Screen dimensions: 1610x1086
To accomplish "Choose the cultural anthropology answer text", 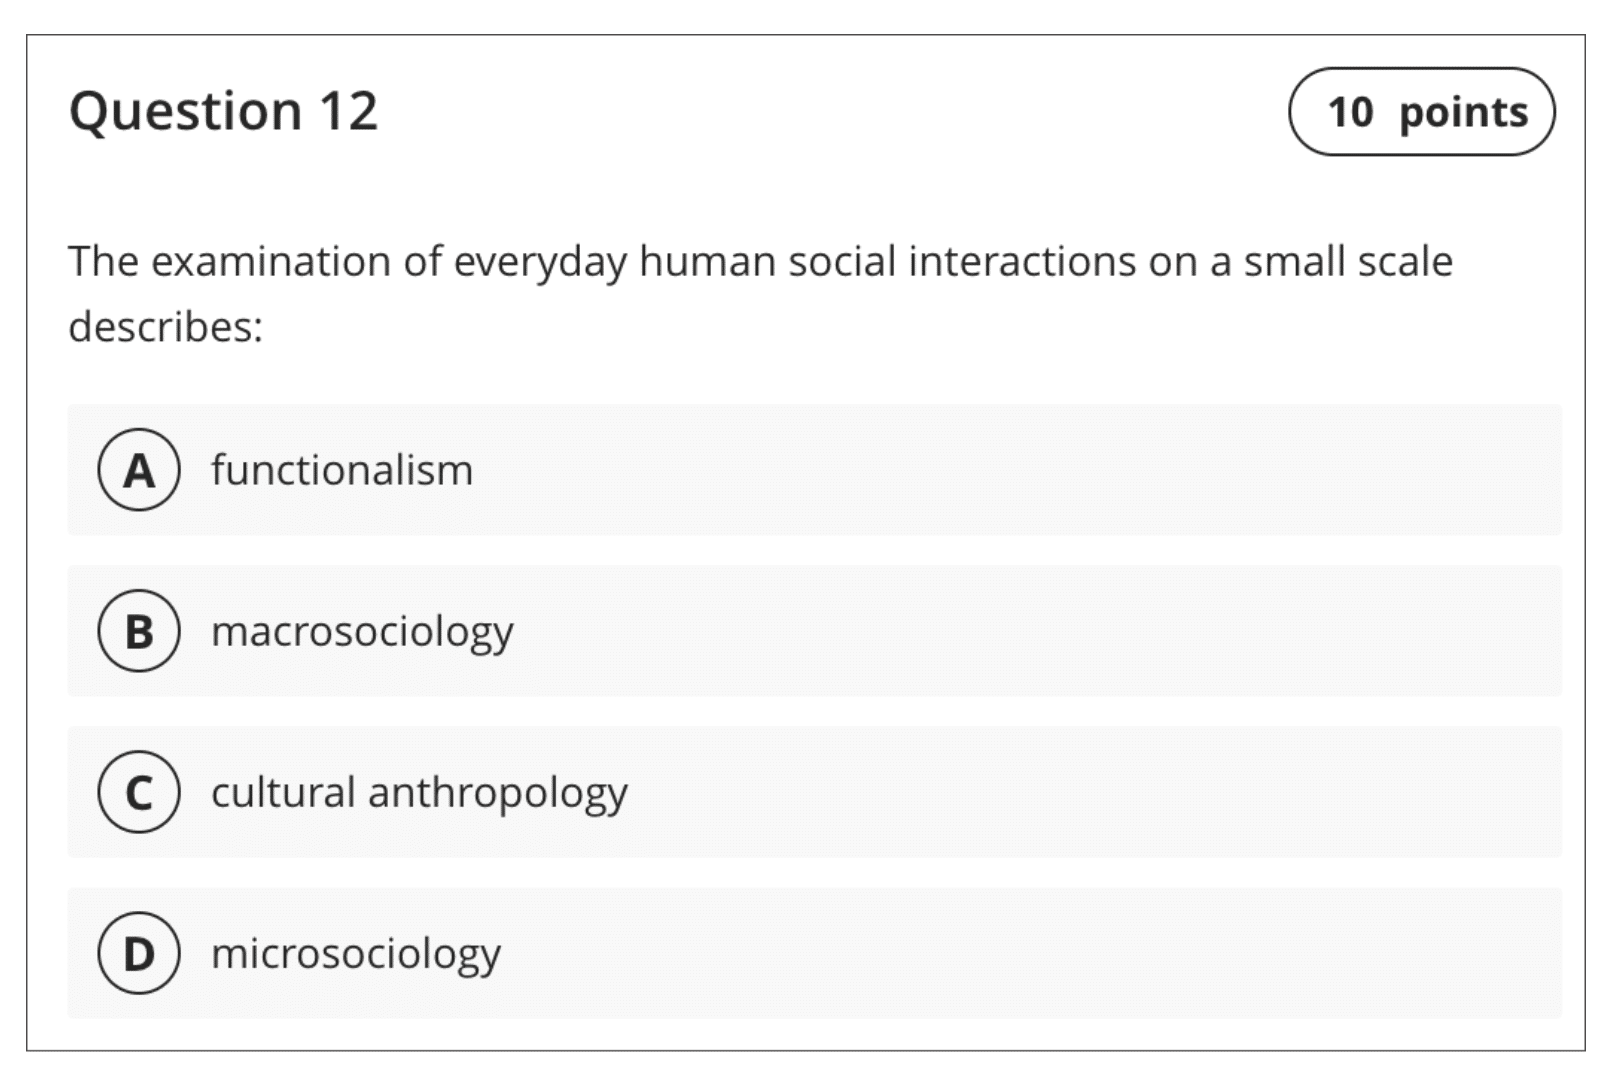I will click(x=419, y=793).
